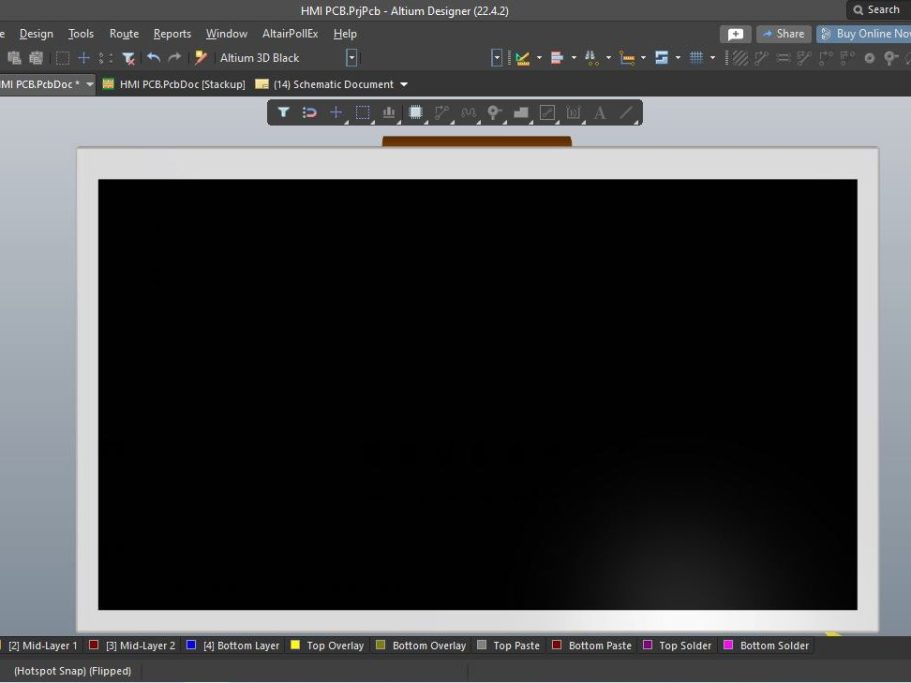
Task: Open the Design menu
Action: click(x=36, y=34)
